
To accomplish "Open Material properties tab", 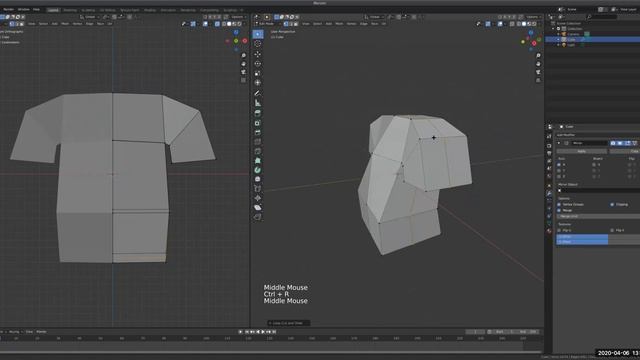I will point(549,231).
